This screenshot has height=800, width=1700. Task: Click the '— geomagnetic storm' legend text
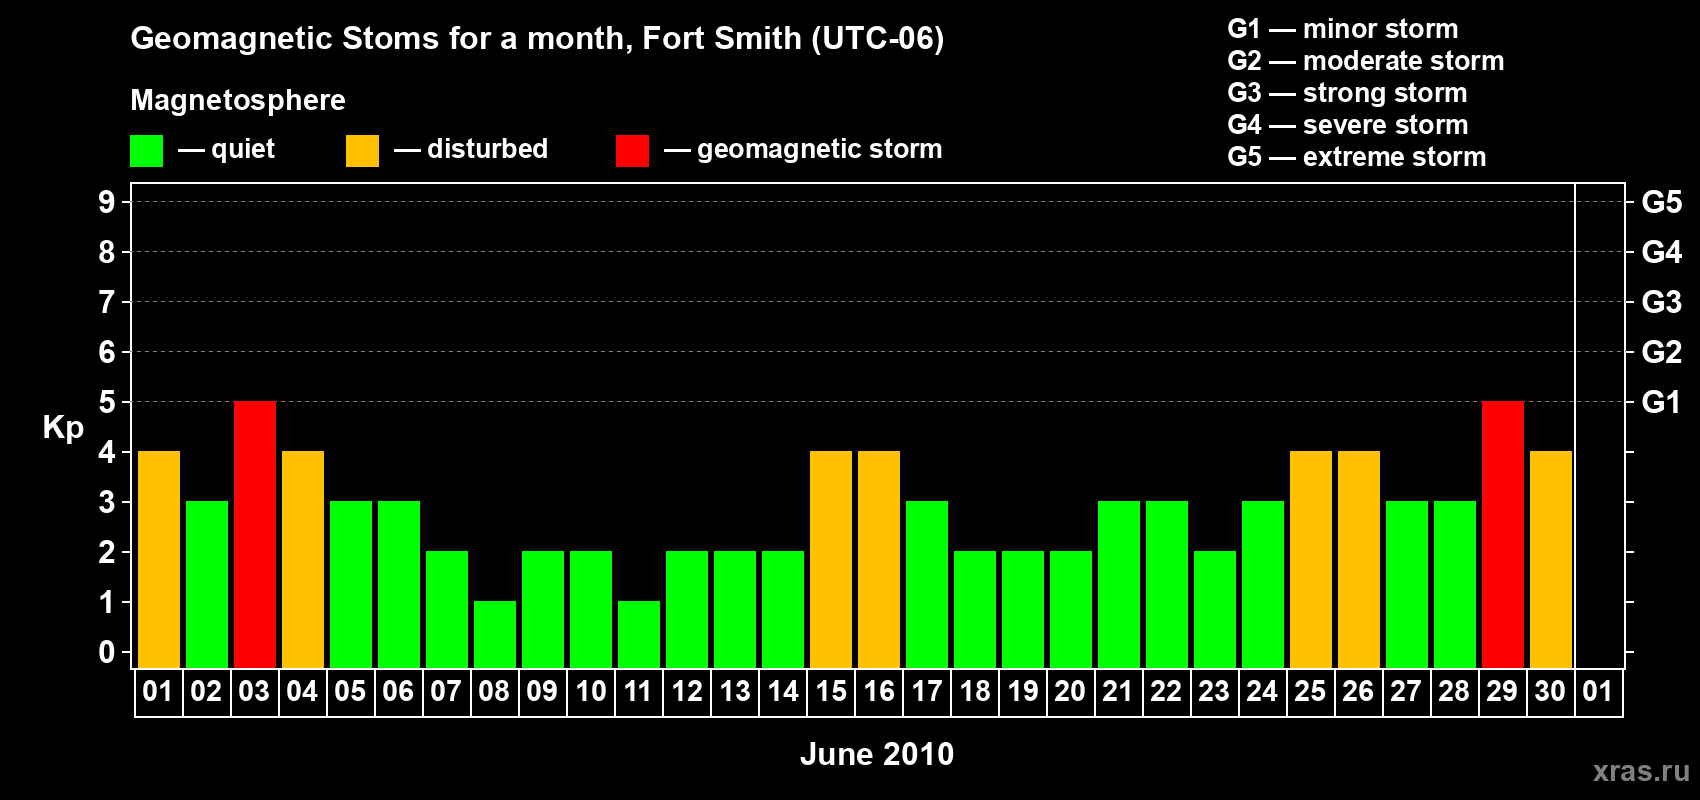(x=803, y=150)
